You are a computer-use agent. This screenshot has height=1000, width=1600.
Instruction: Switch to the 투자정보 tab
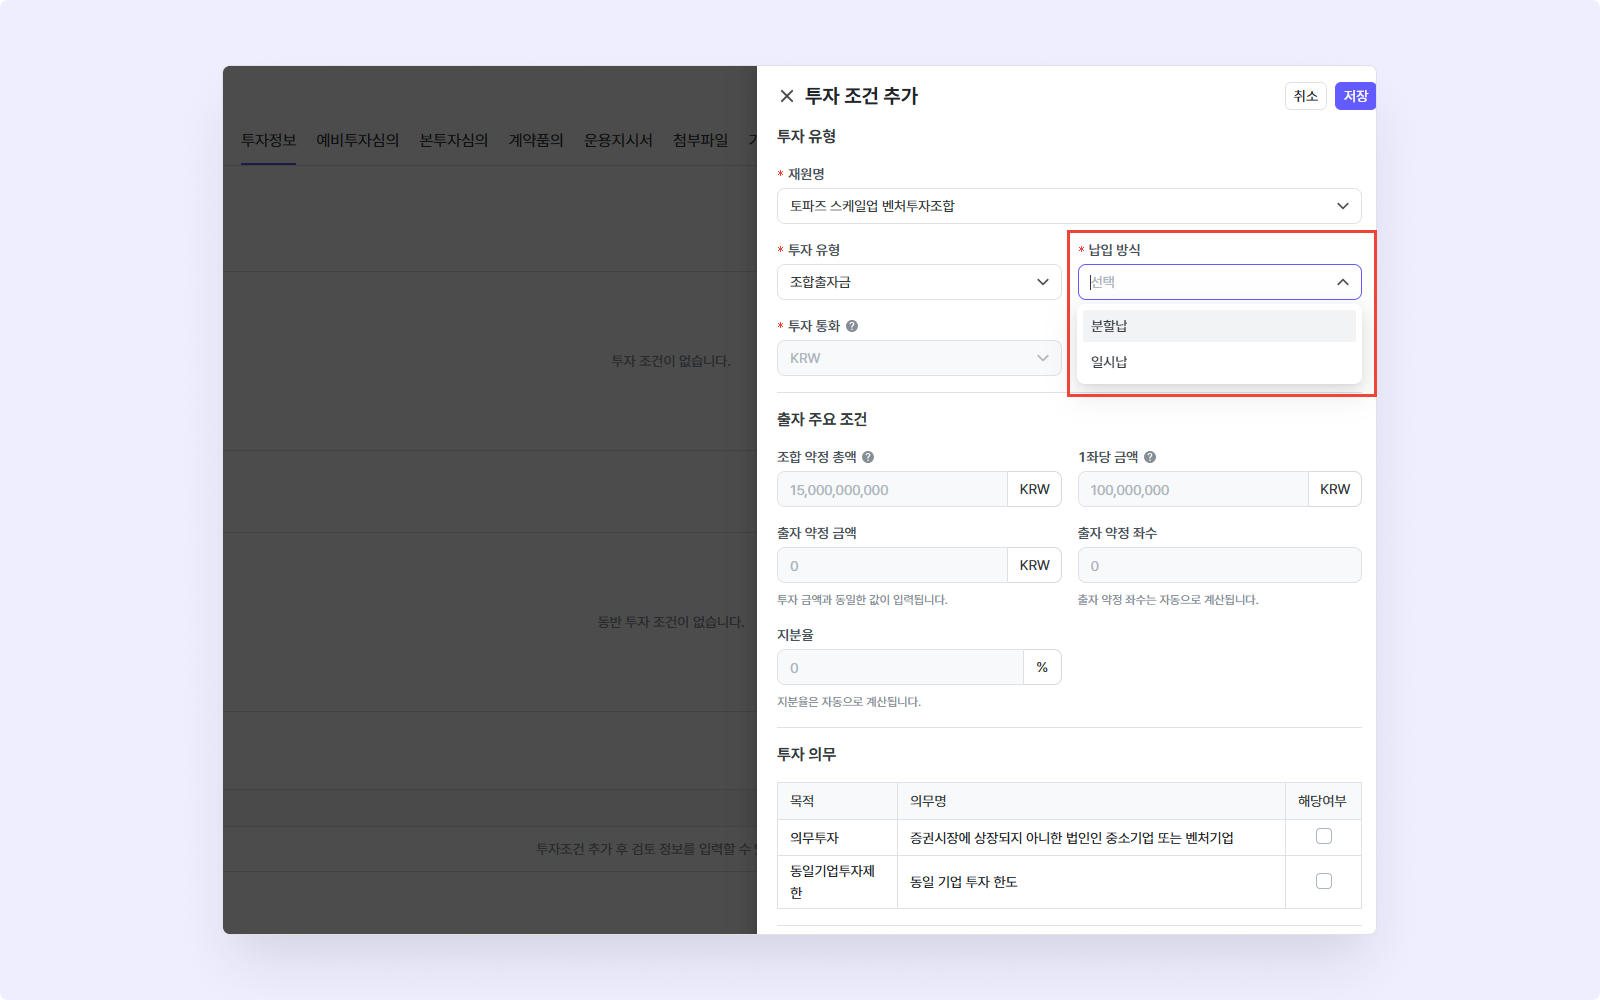268,140
